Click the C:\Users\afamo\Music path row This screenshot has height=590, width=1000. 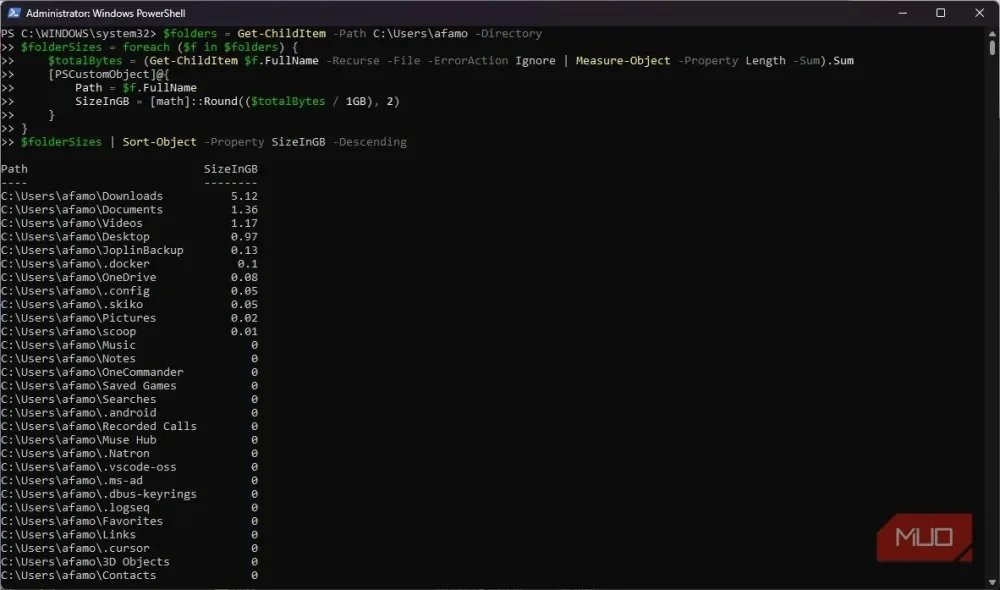68,345
